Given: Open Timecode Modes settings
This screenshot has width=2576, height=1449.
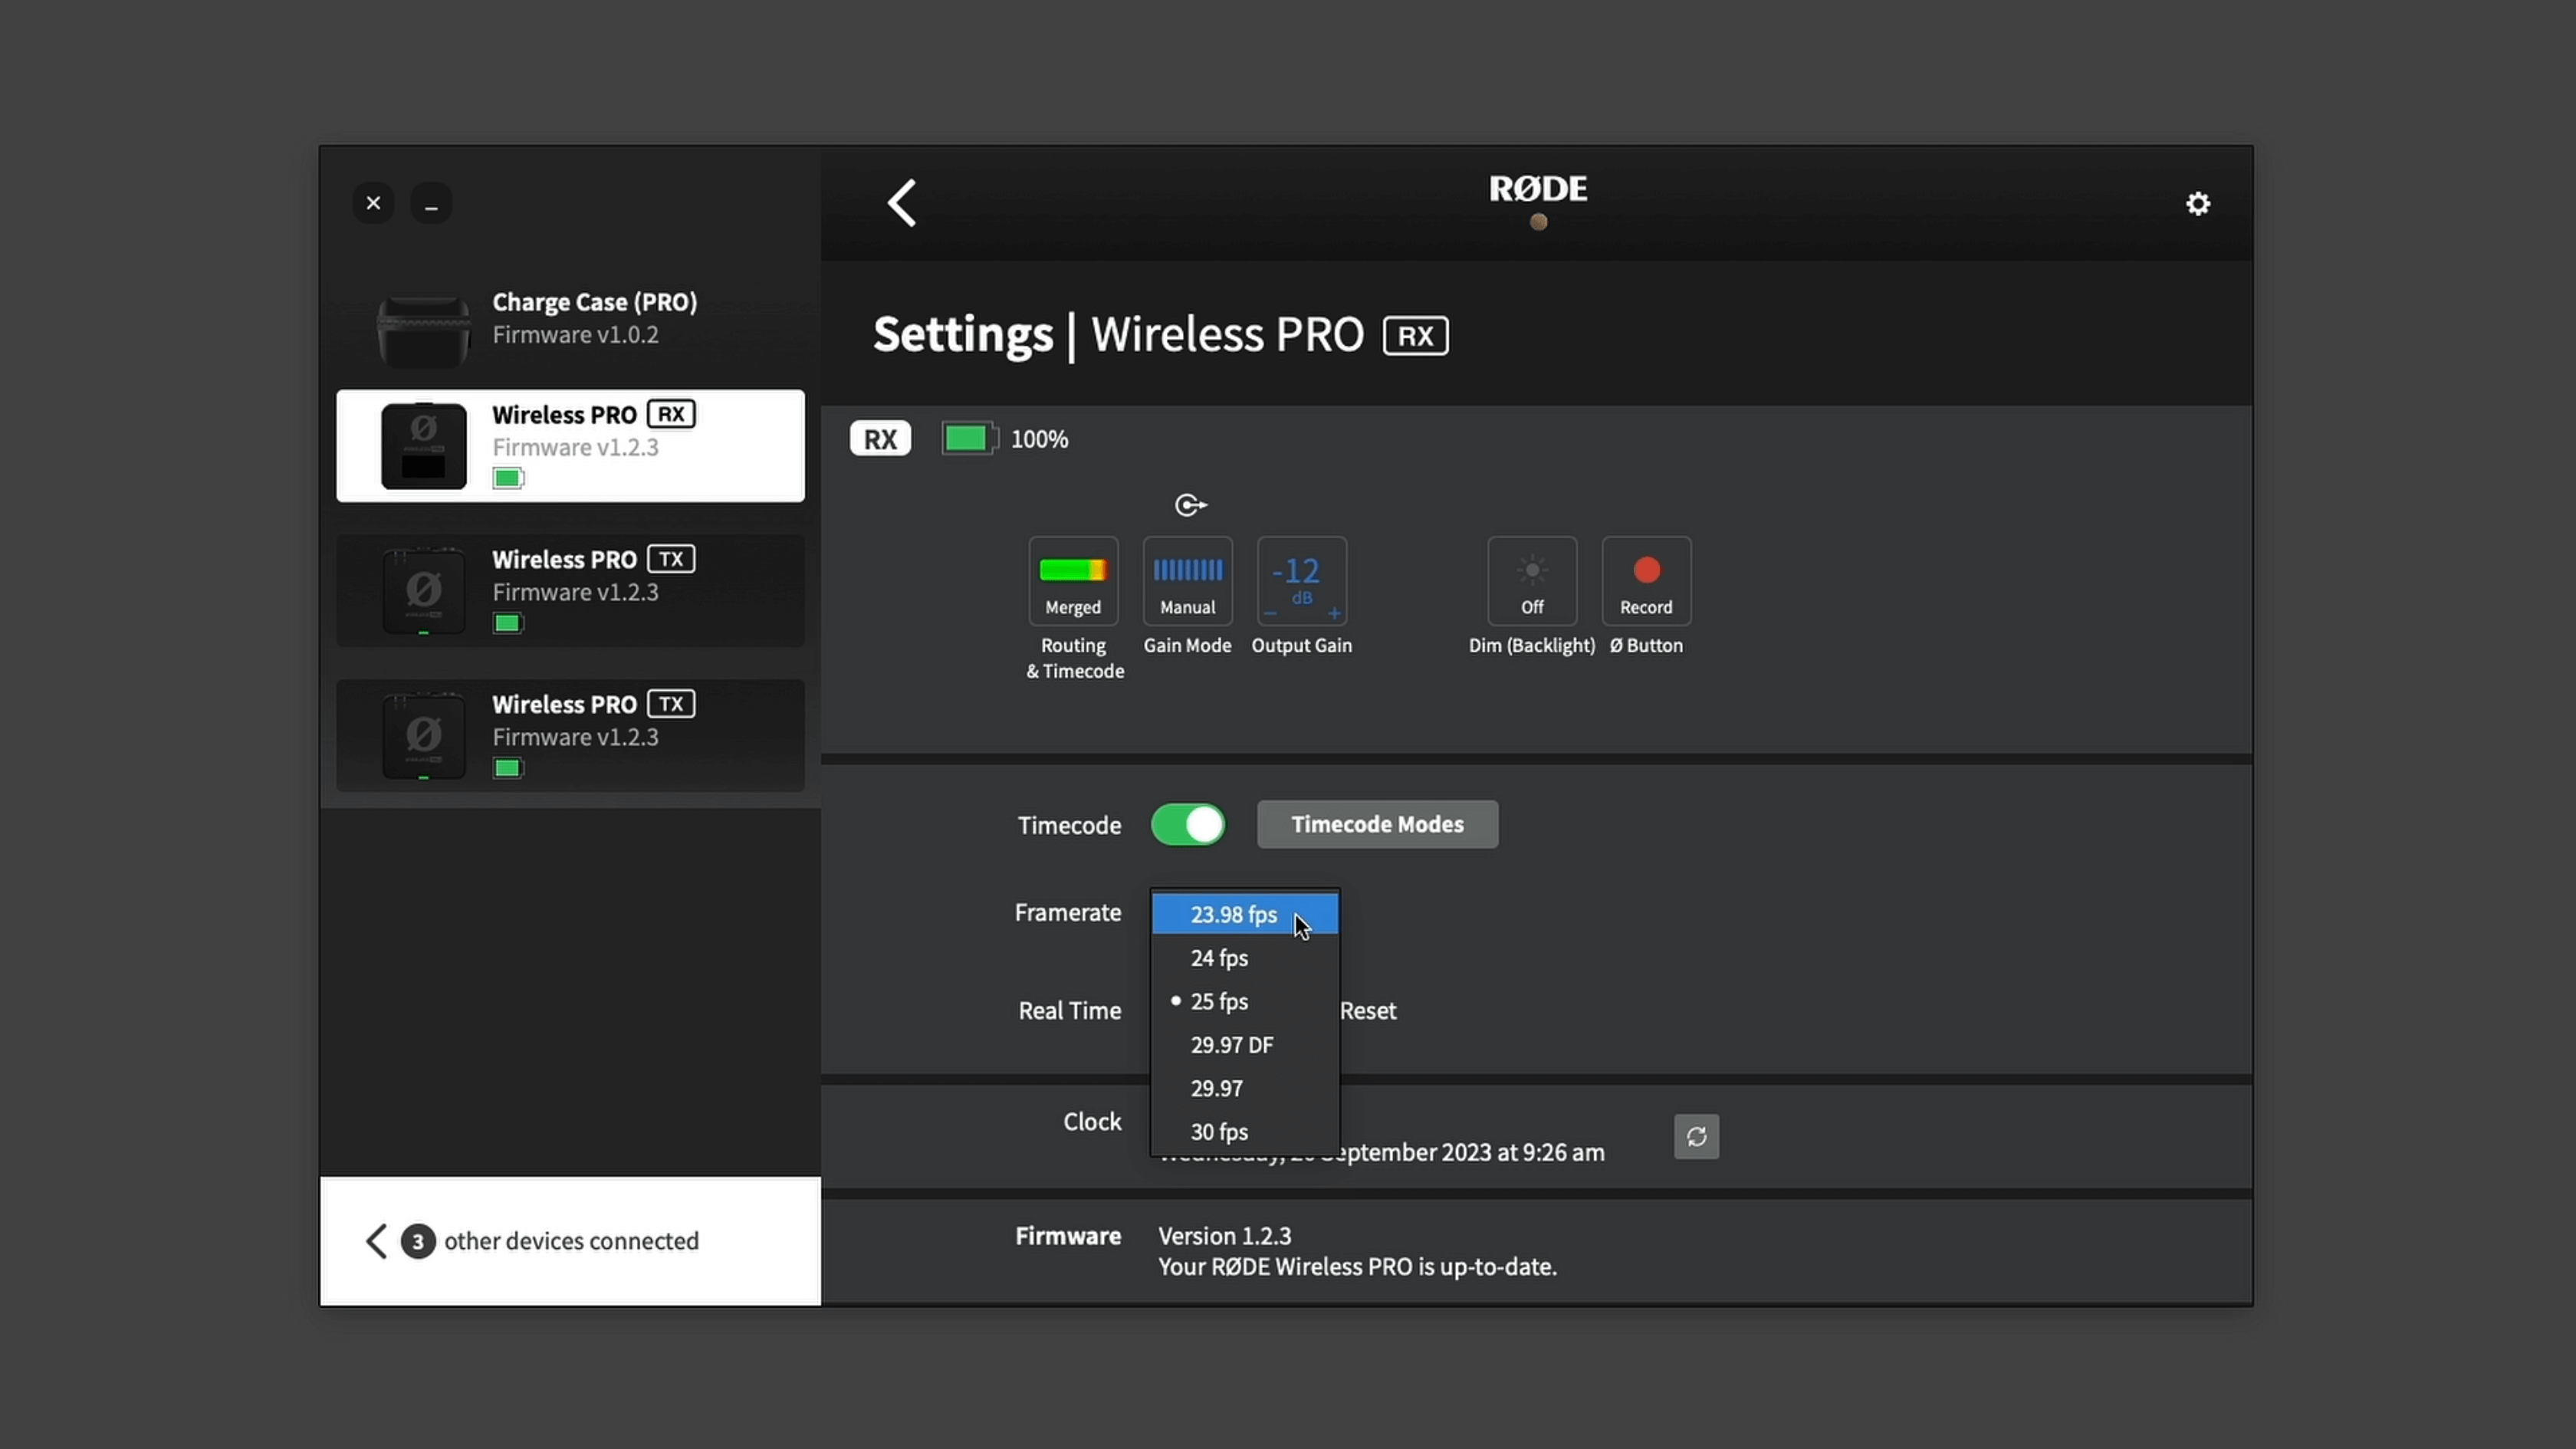Looking at the screenshot, I should click(1378, 824).
